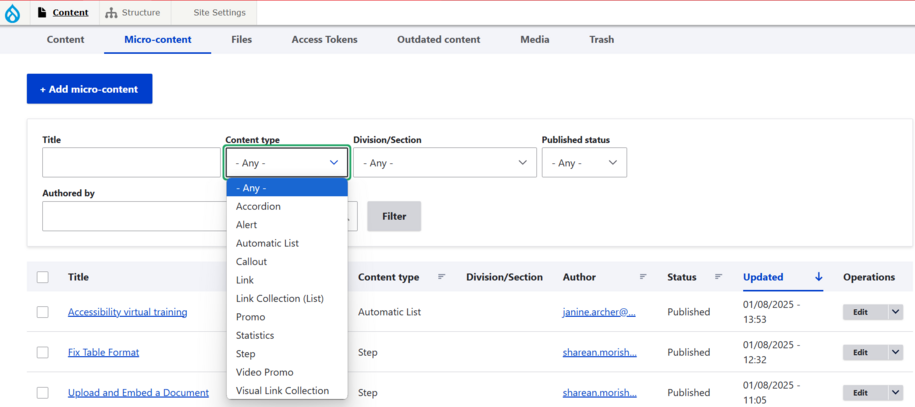Click into the Title filter field

click(x=130, y=163)
